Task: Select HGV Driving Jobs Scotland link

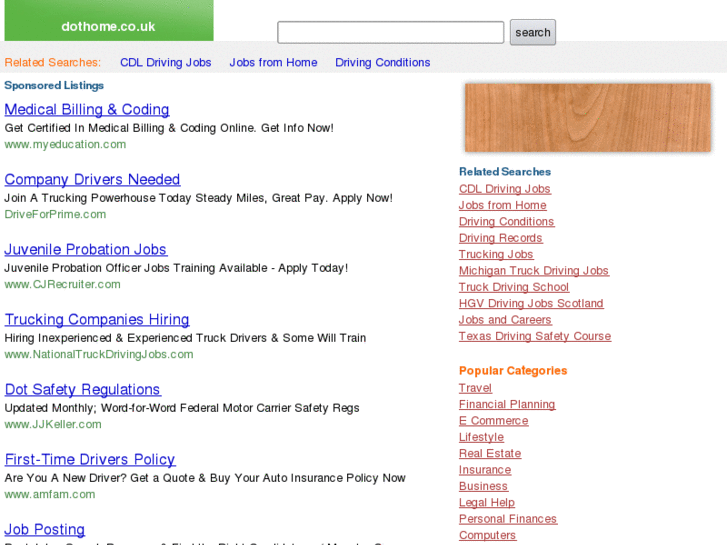Action: [531, 303]
